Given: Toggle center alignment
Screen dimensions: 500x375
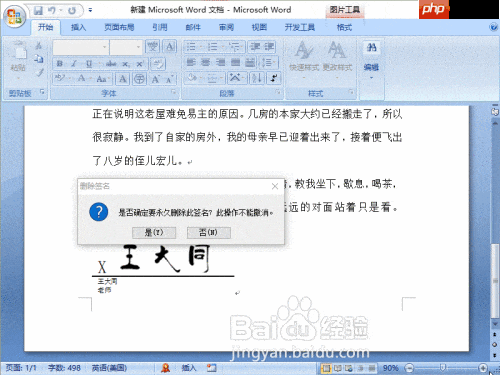Looking at the screenshot, I should coord(206,62).
